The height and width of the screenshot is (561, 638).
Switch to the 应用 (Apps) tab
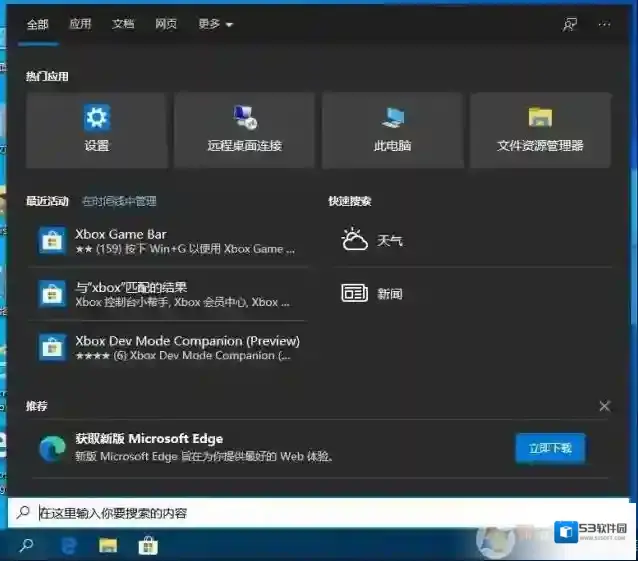coord(80,24)
